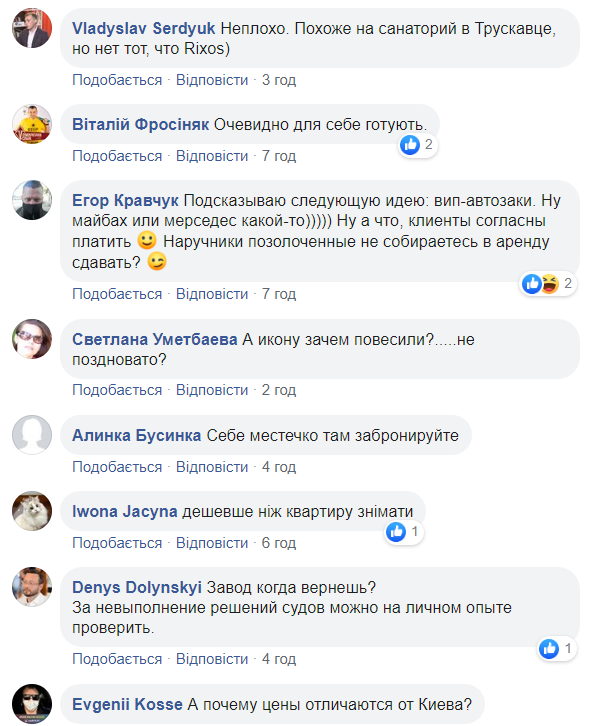The height and width of the screenshot is (726, 610).
Task: Click the like reaction icon on Iwona Jacyna's comment
Action: tap(396, 532)
